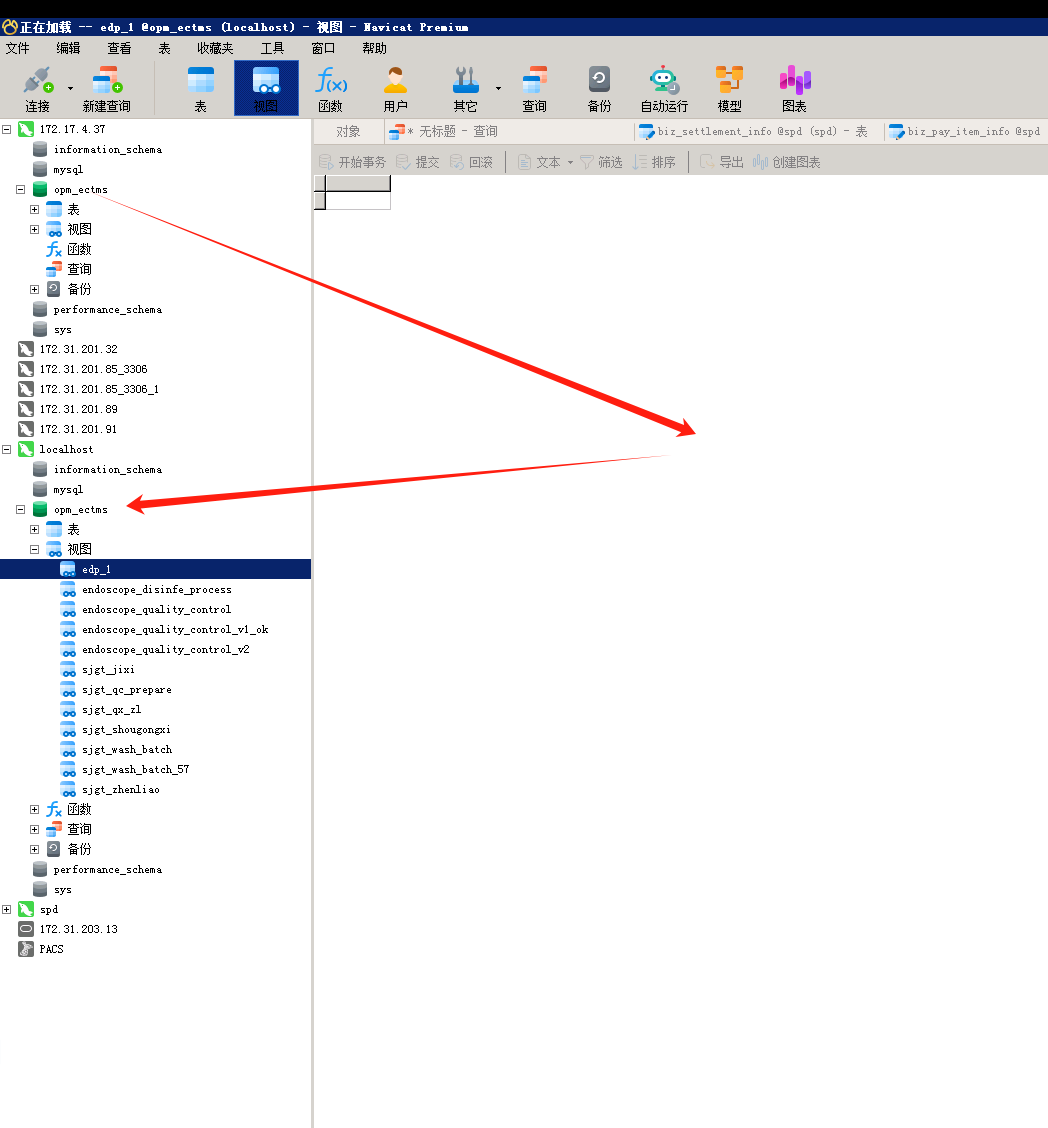Switch to biz_settlement_info @spd tab
Image resolution: width=1048 pixels, height=1128 pixels.
coord(754,132)
